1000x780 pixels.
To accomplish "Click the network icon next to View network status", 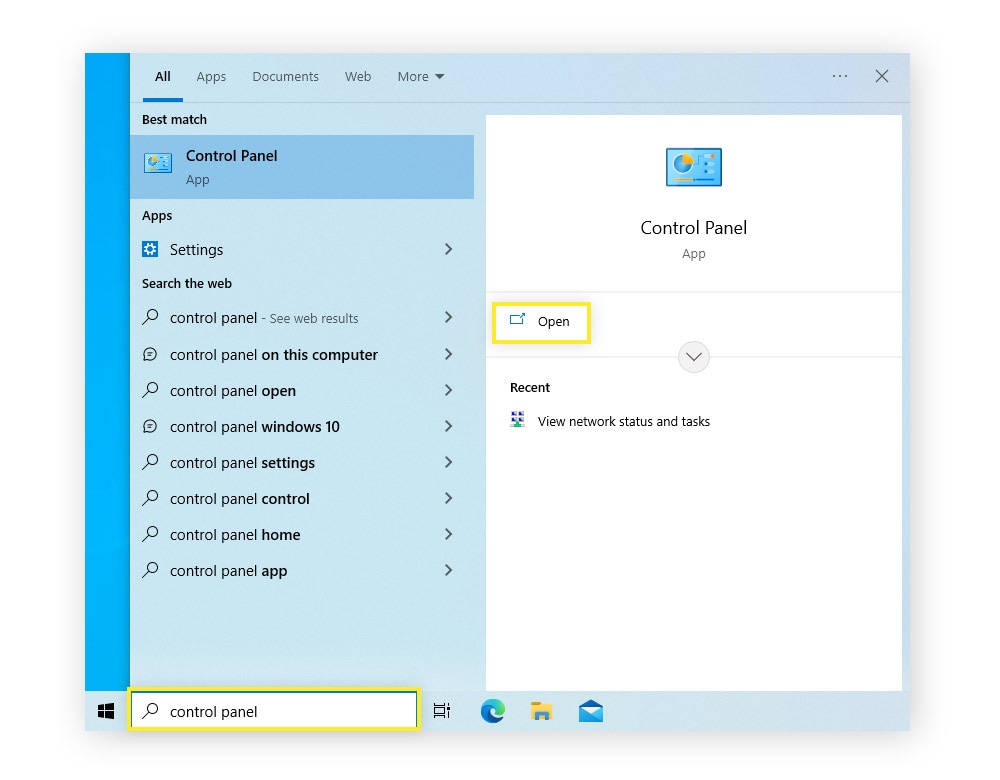I will coord(517,420).
